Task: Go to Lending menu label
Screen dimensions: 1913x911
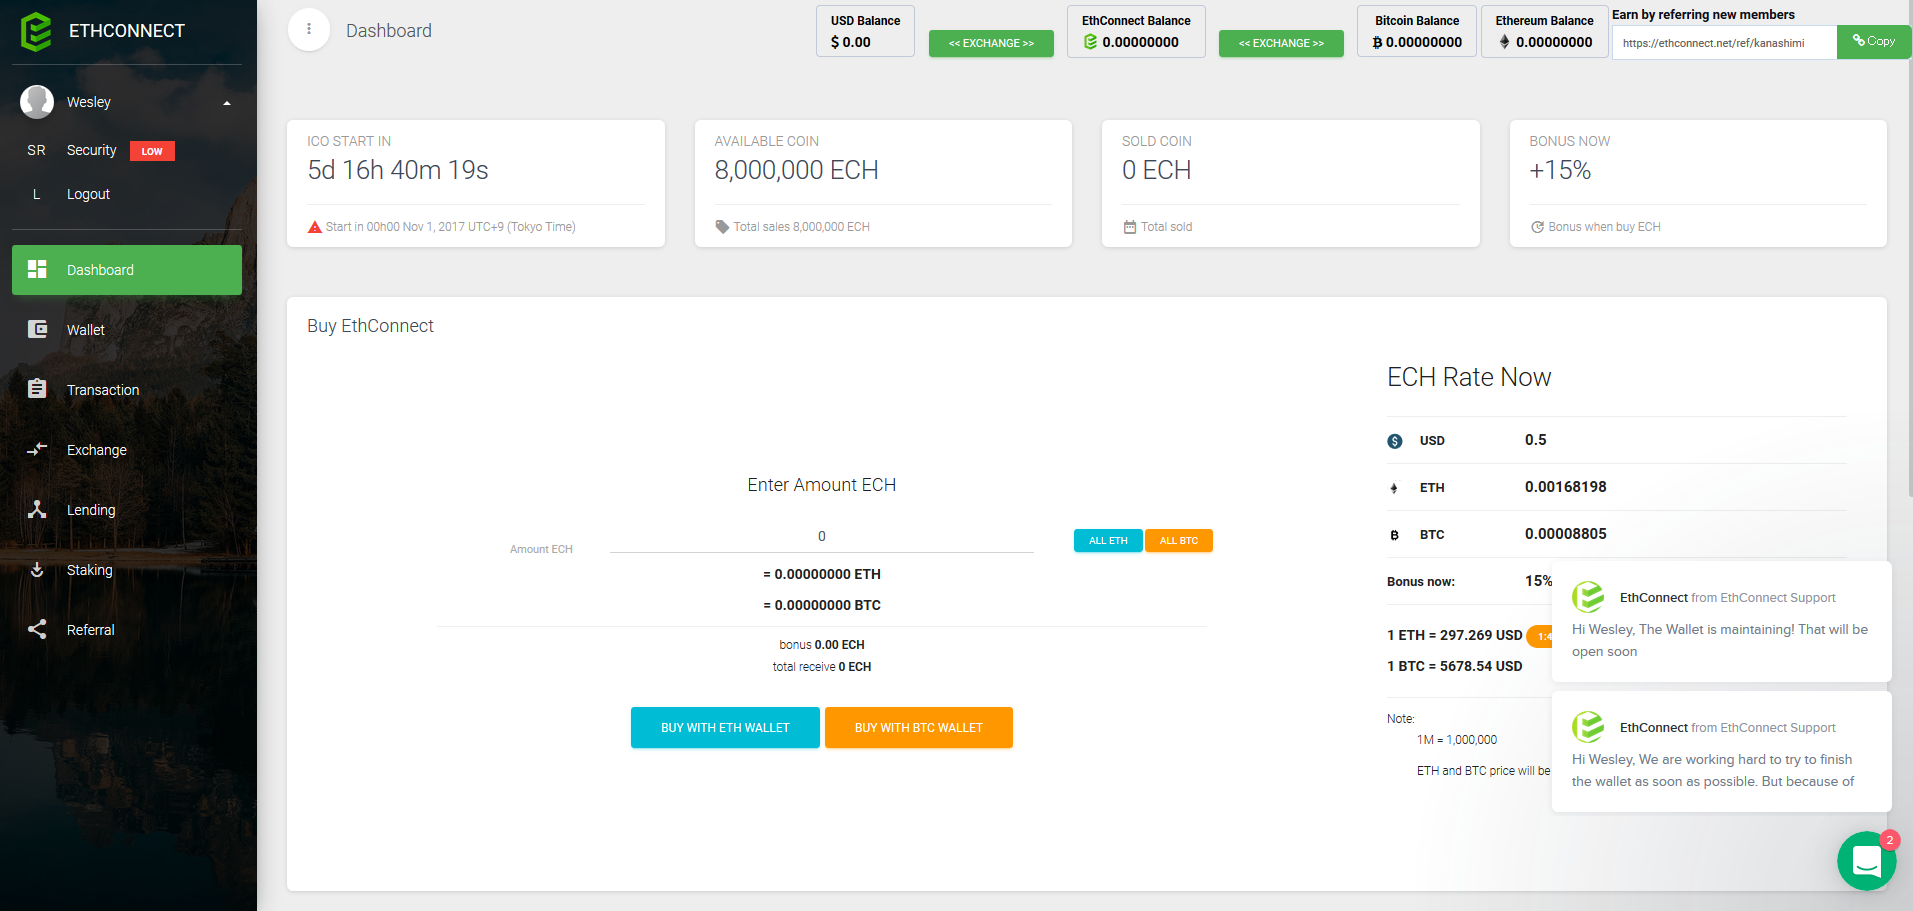Action: (x=91, y=510)
